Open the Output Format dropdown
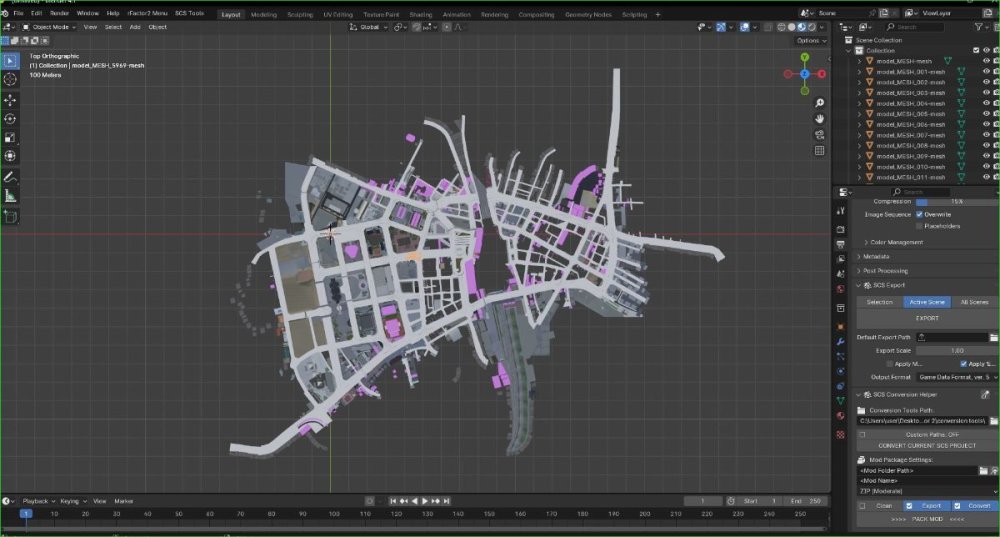1000x537 pixels. (957, 377)
